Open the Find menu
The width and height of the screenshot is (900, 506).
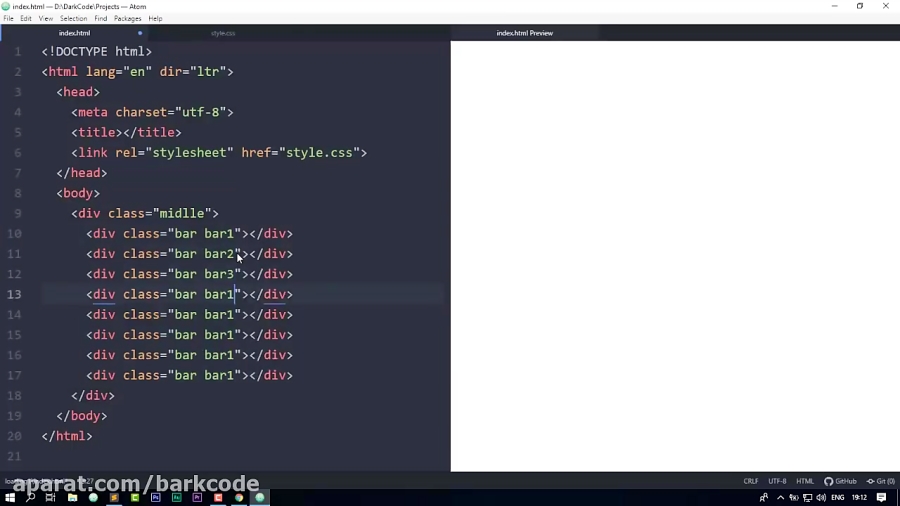point(100,18)
